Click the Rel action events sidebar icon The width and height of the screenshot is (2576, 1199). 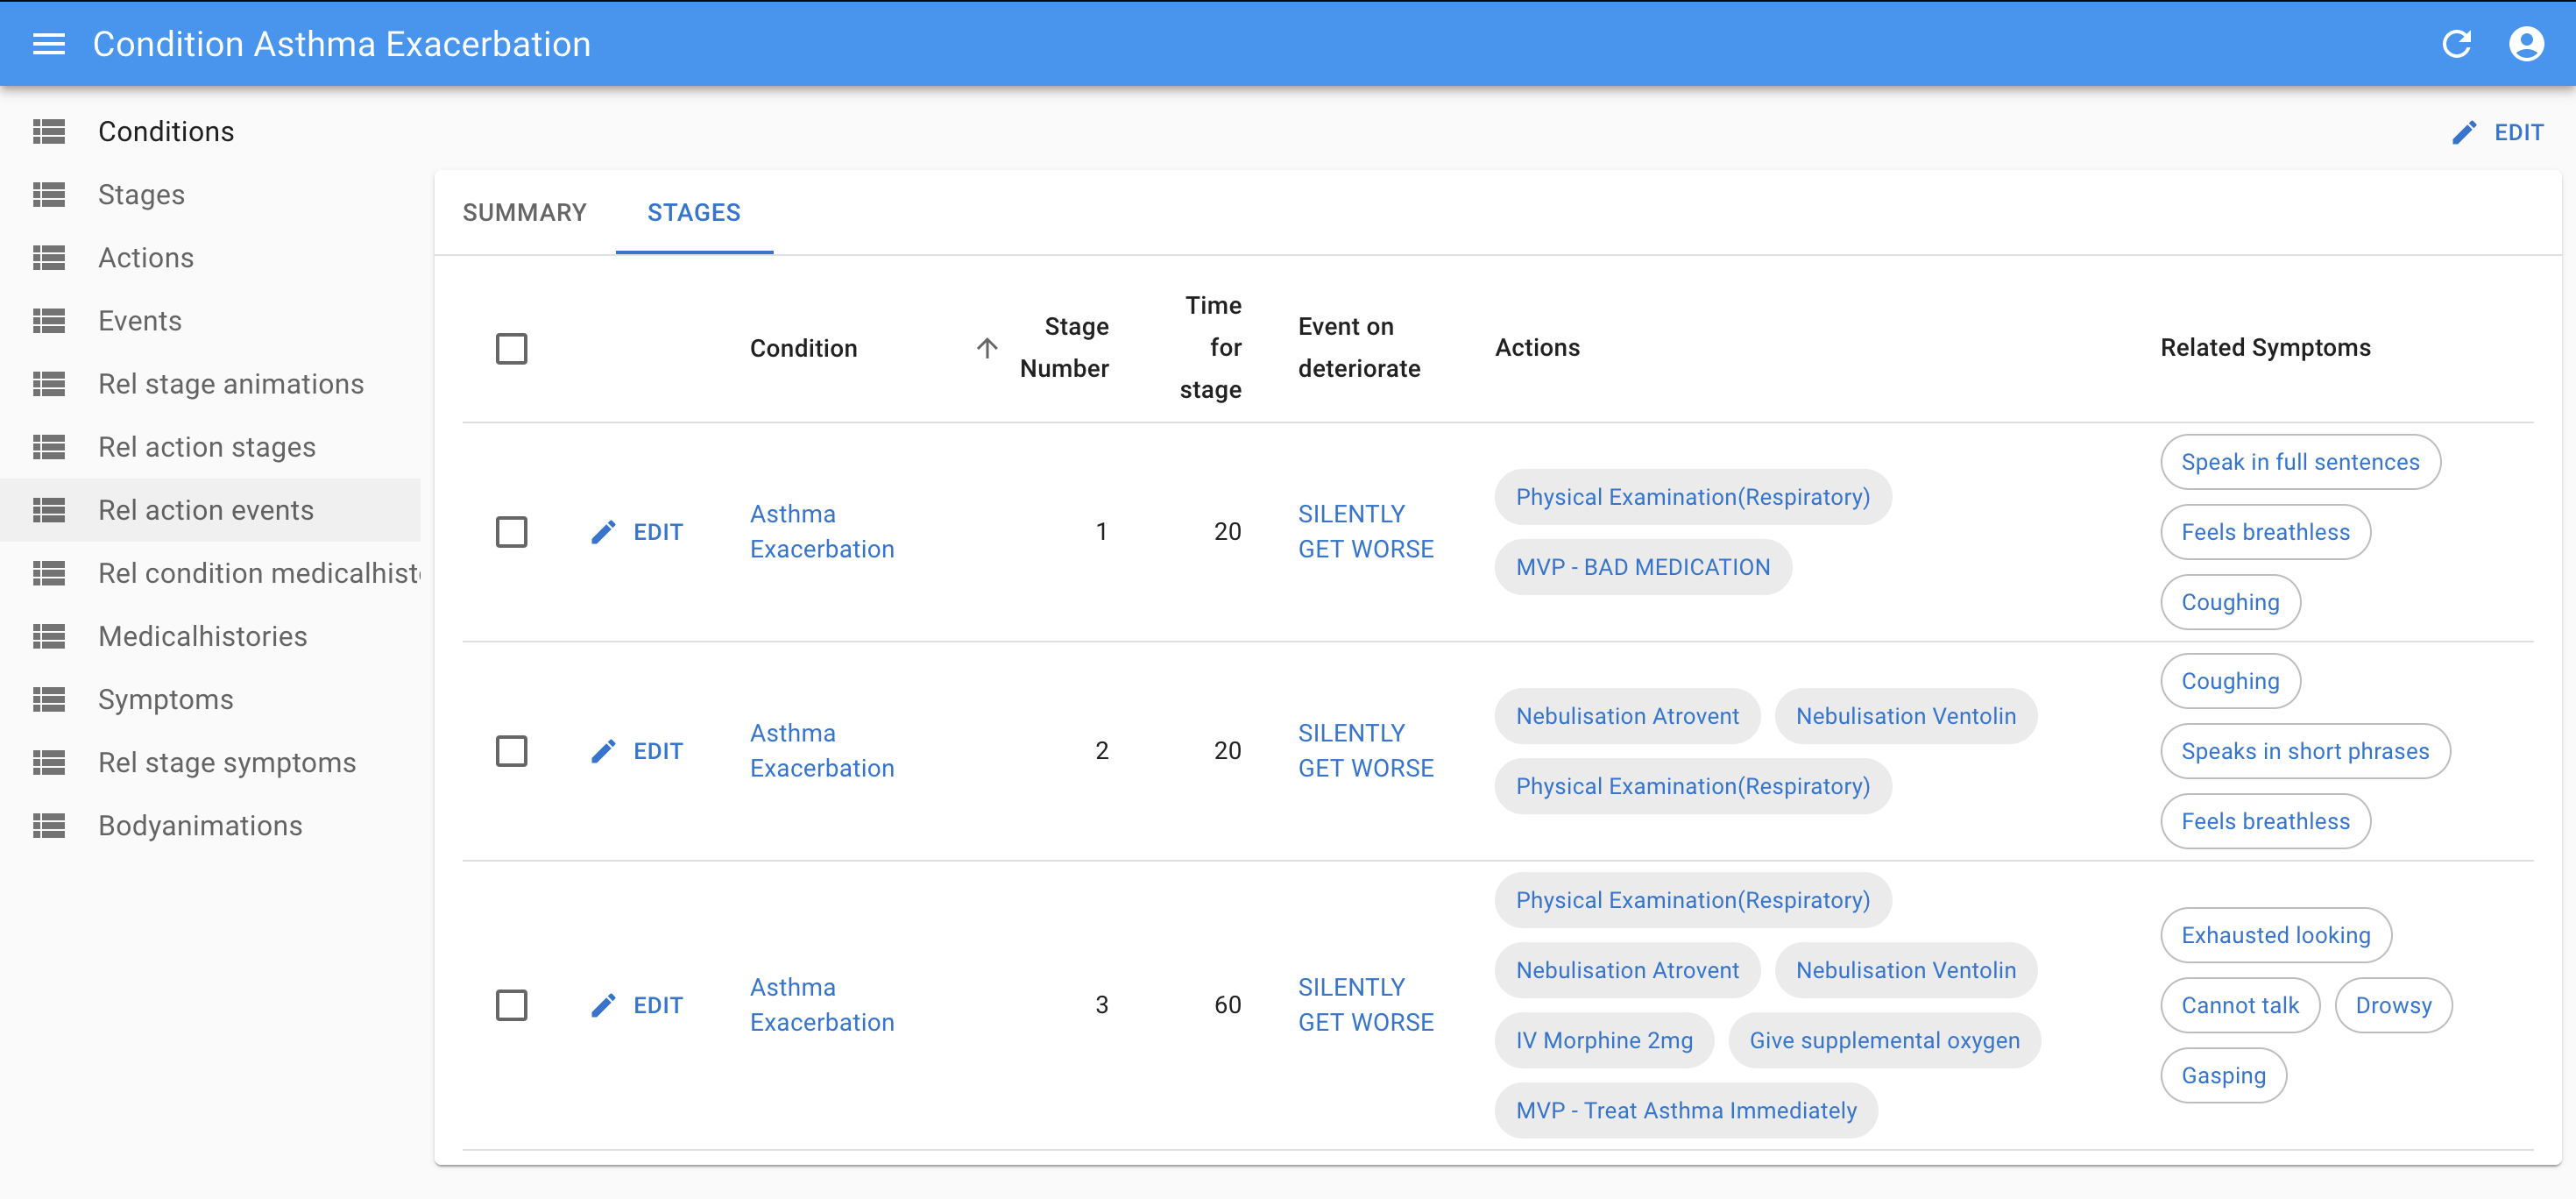pyautogui.click(x=47, y=509)
